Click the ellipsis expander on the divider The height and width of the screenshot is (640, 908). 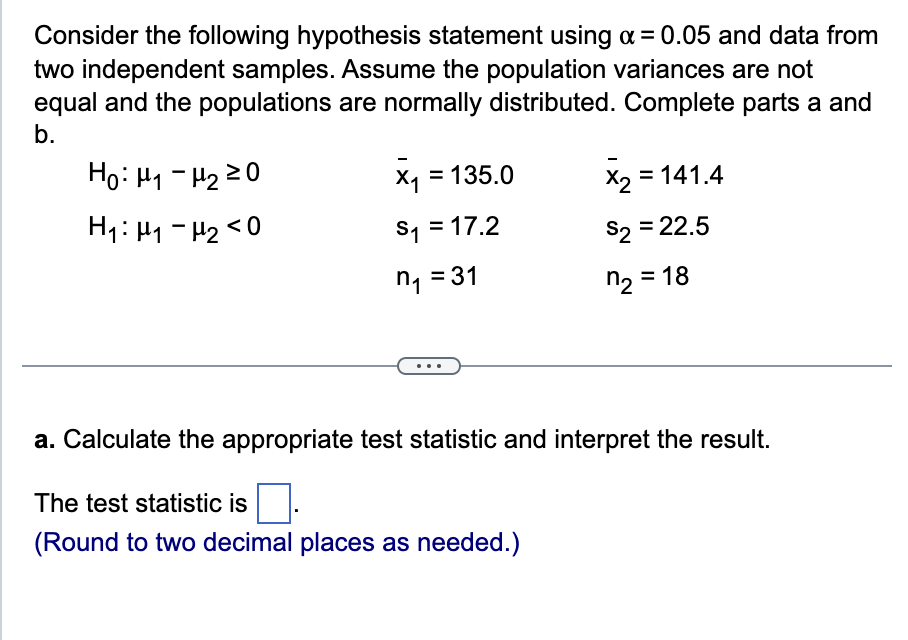430,367
